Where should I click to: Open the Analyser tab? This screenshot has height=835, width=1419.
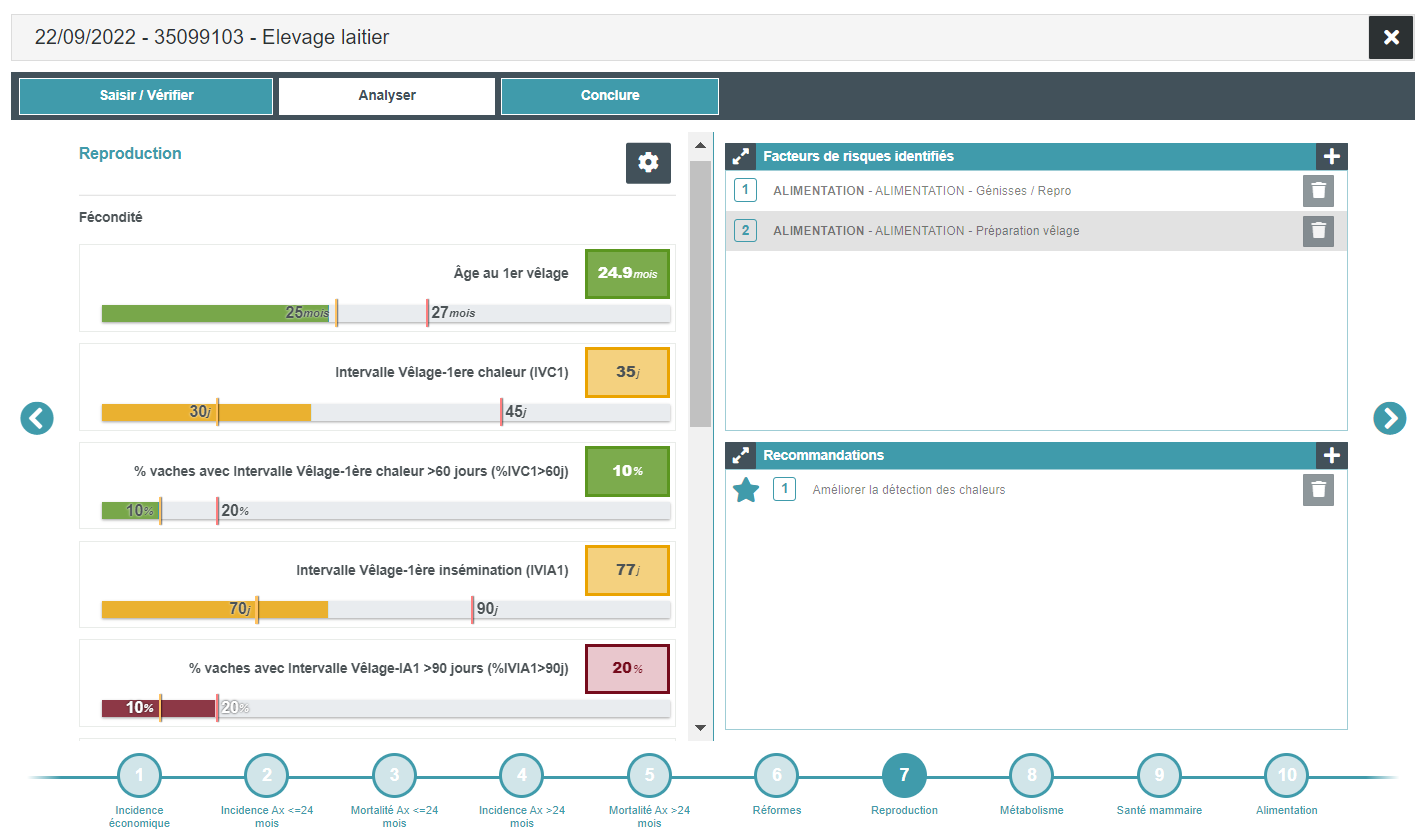coord(387,96)
